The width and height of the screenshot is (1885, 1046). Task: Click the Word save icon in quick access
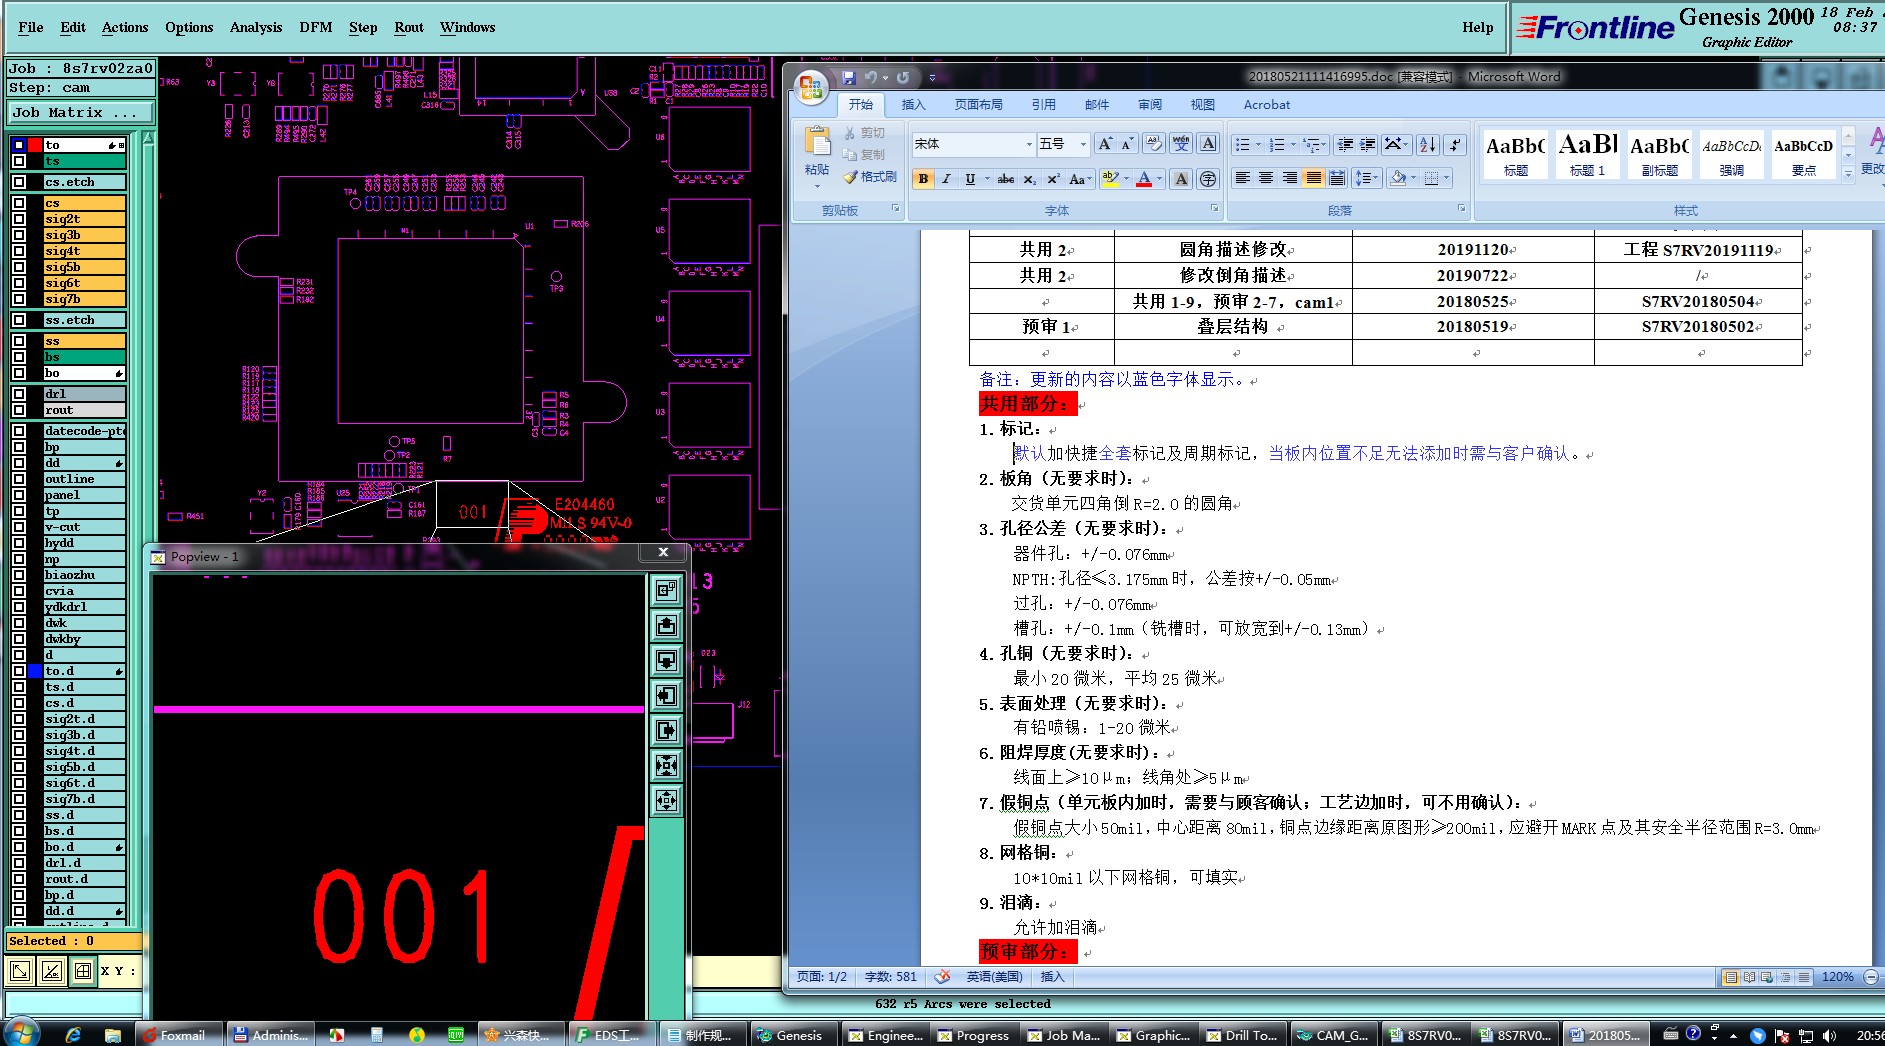(849, 77)
